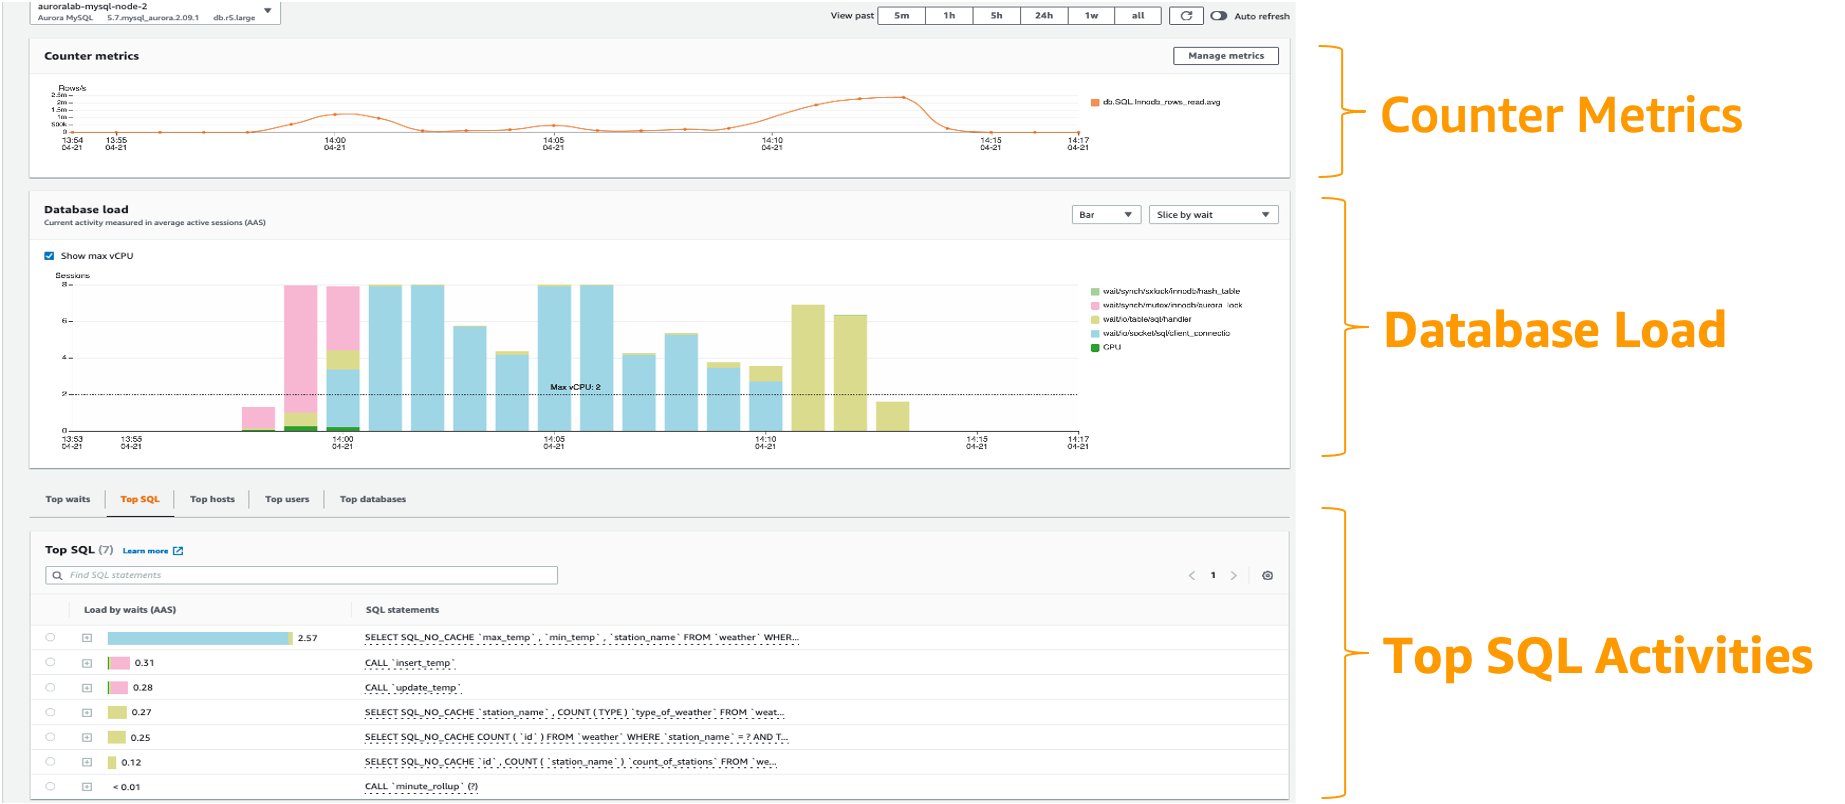Click the SELECT id, COUNT(station_name) statement
This screenshot has width=1845, height=804.
(570, 762)
